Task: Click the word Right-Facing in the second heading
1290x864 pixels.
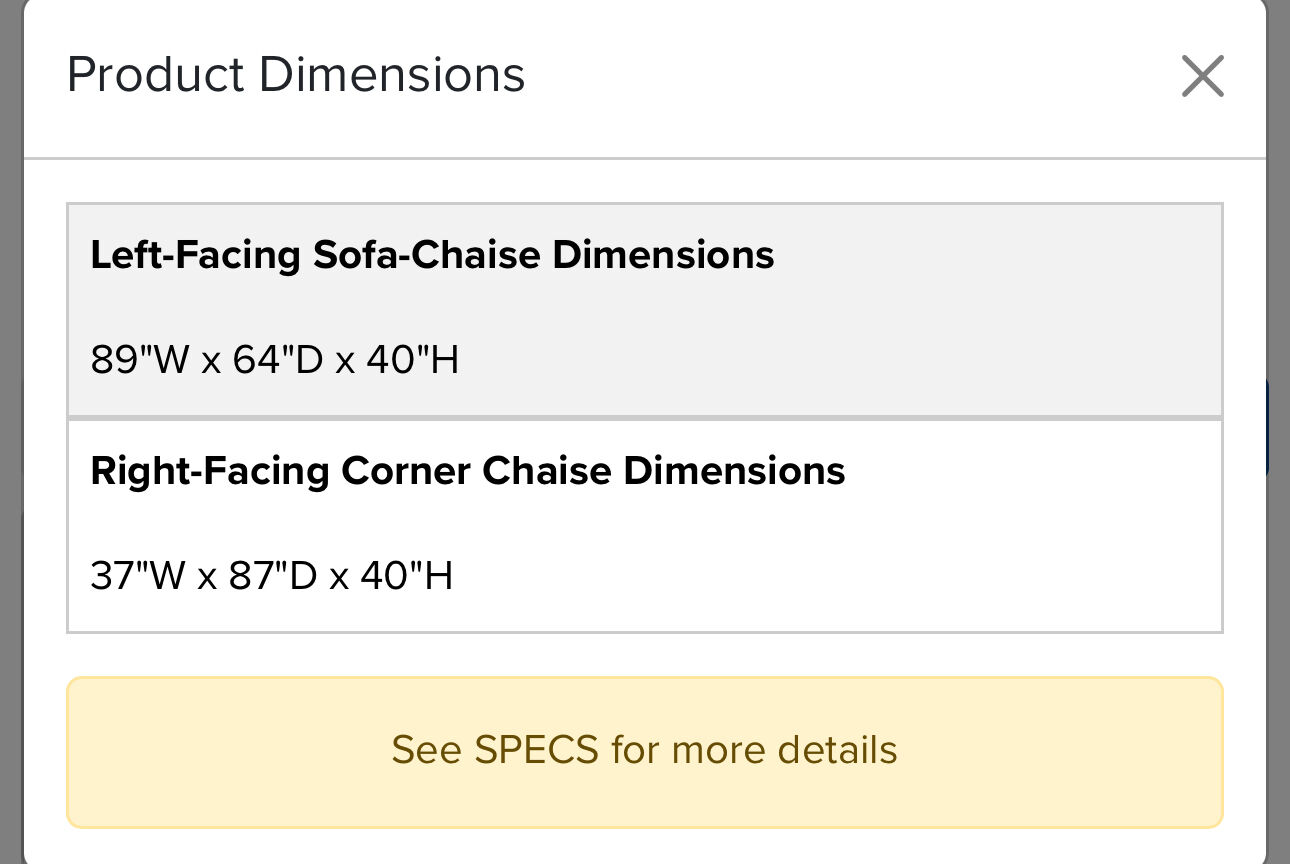Action: click(210, 471)
